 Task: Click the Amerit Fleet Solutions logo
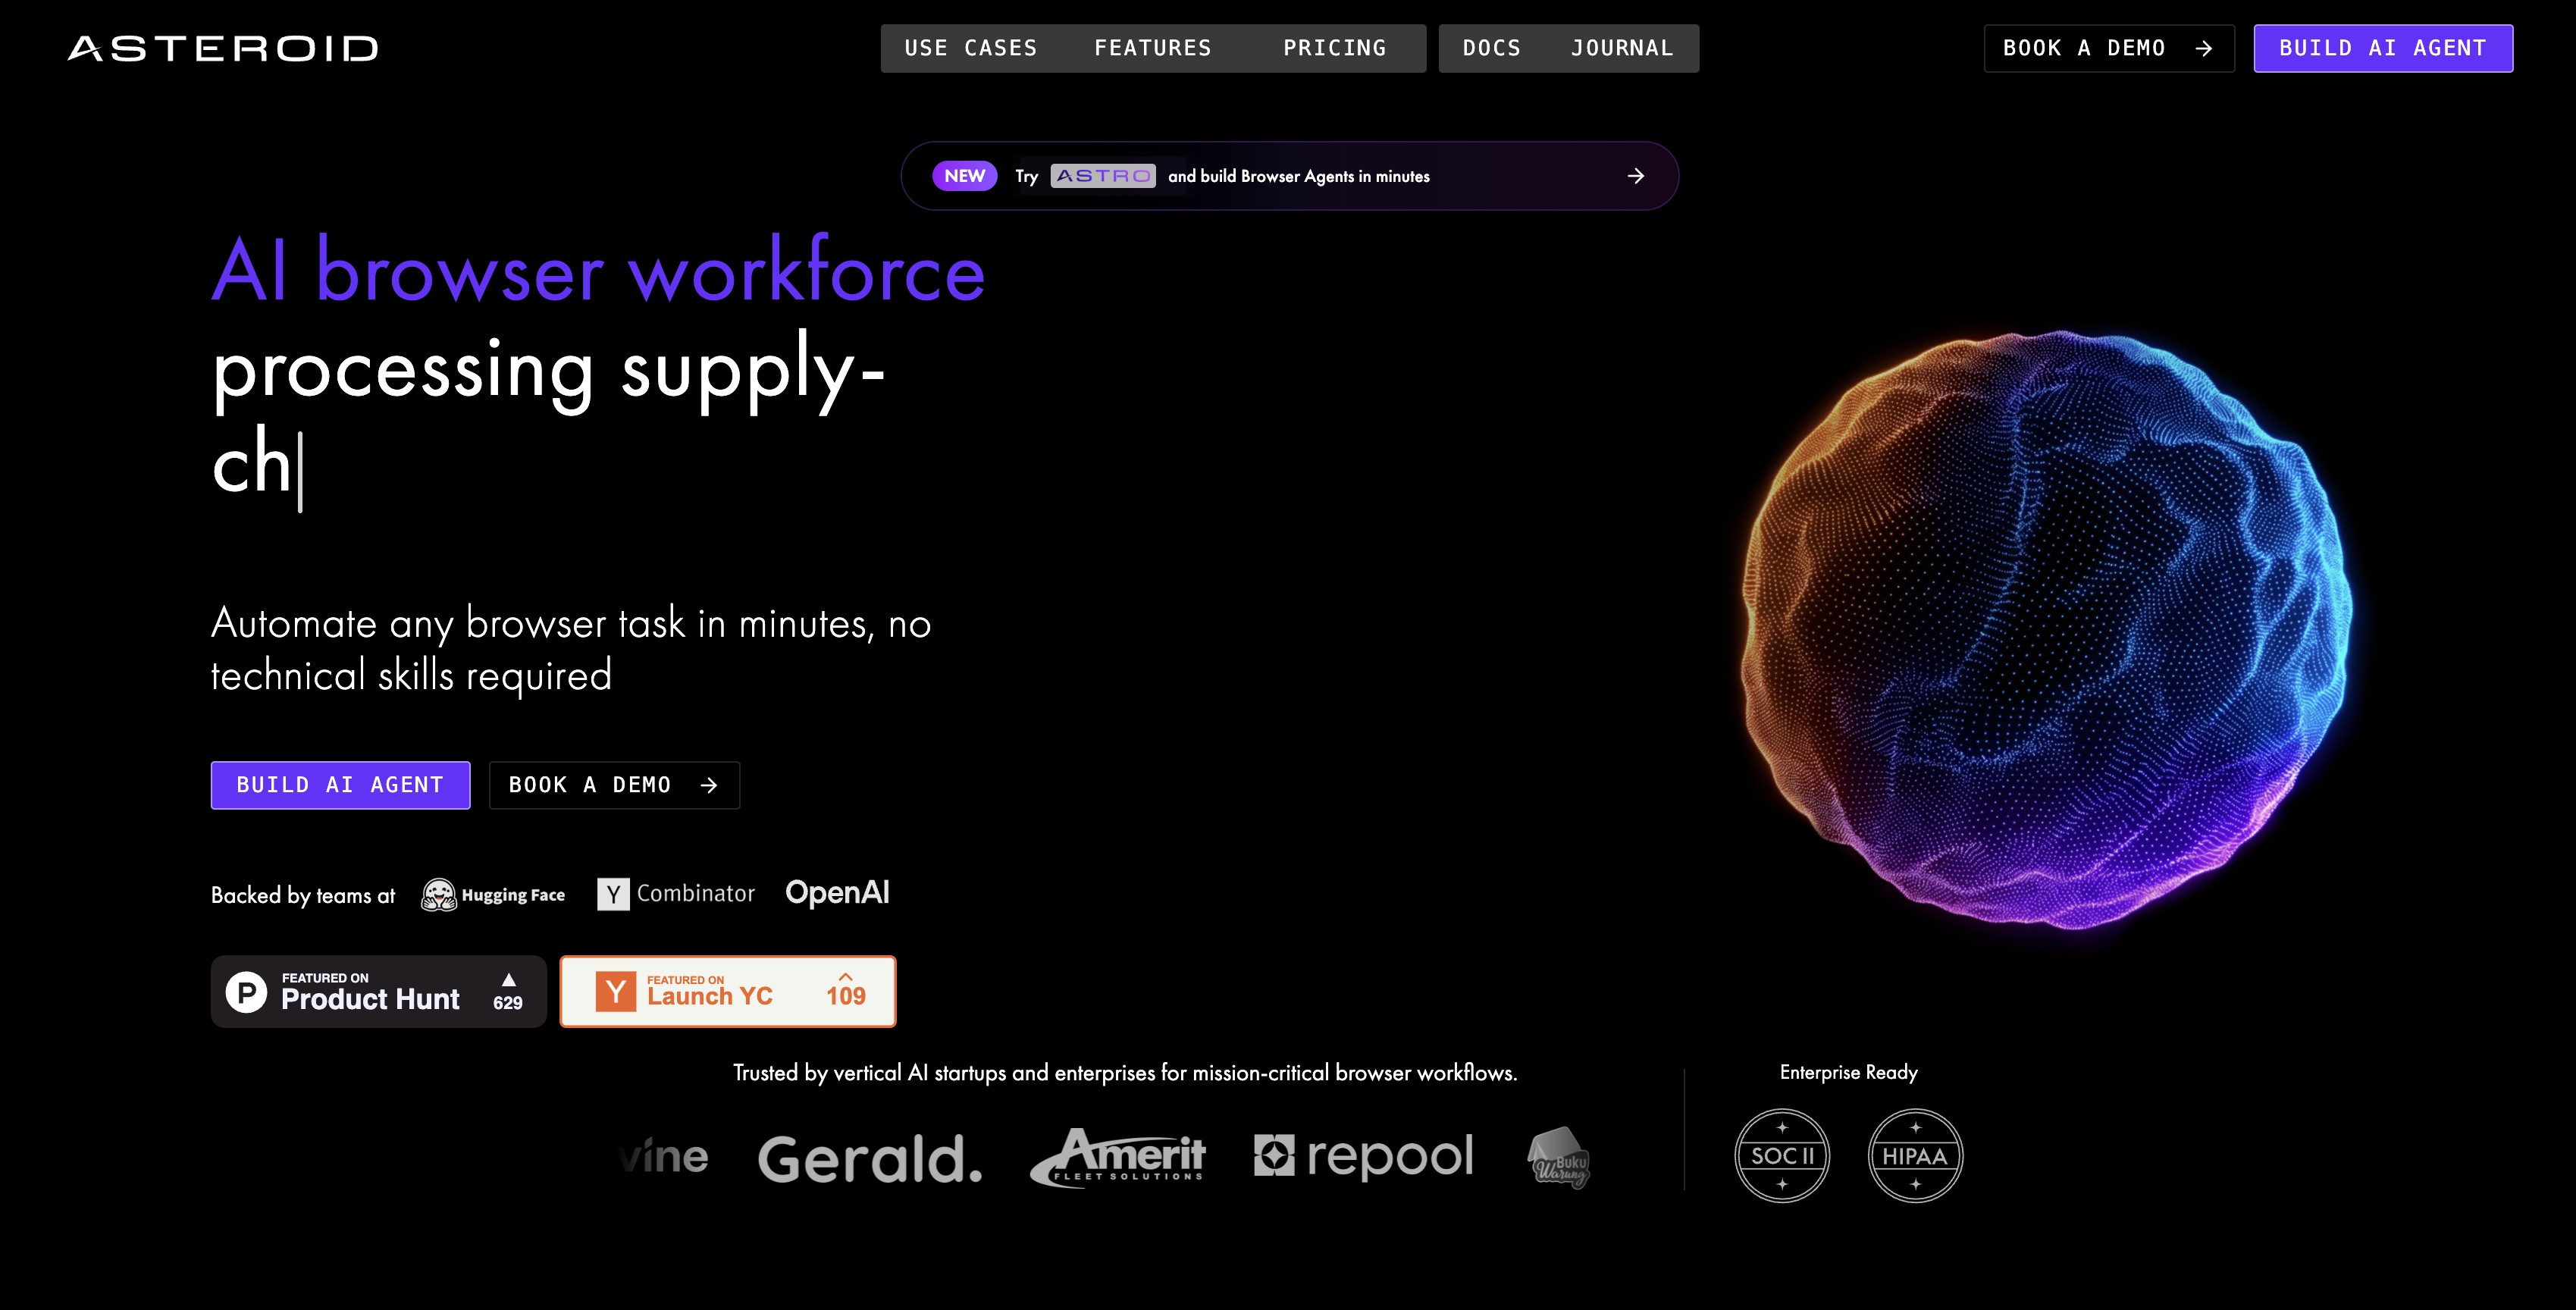(x=1118, y=1157)
